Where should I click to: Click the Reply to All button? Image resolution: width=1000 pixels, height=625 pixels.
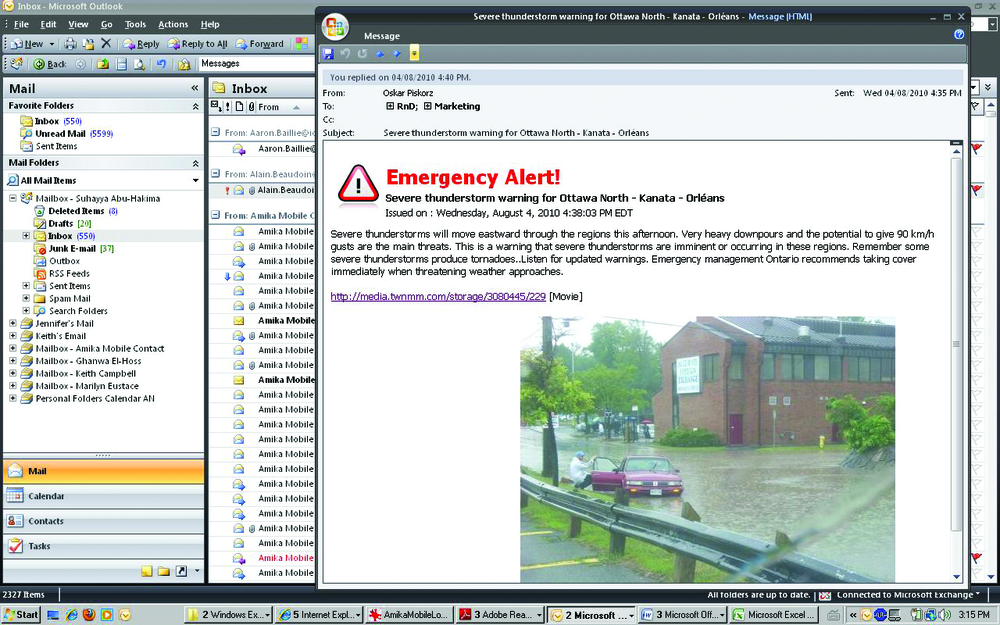coord(198,44)
